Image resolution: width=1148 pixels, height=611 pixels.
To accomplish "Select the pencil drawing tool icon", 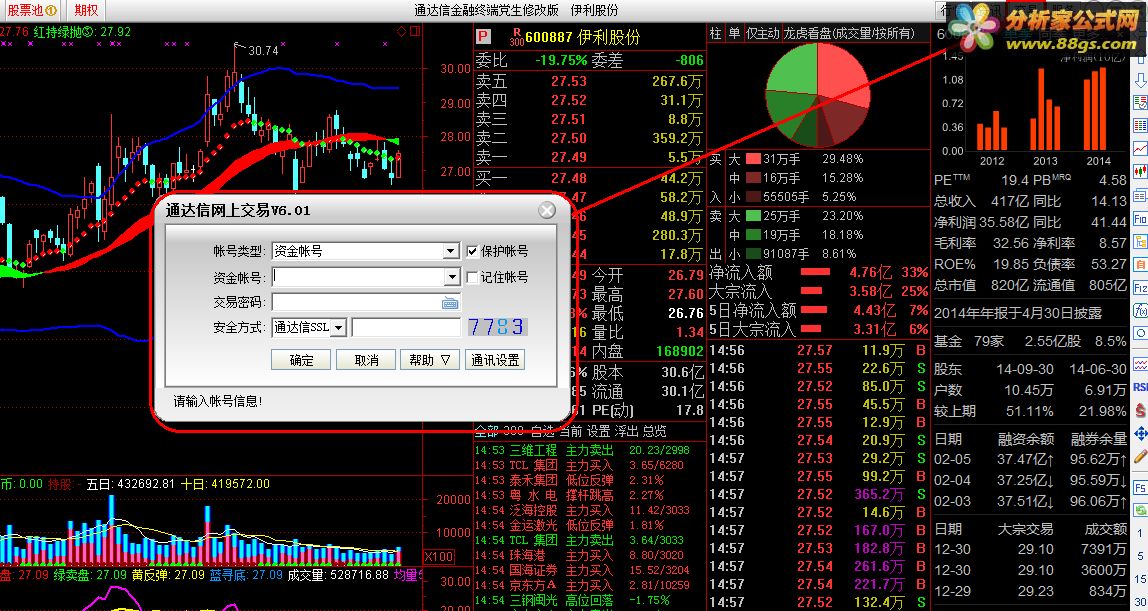I will (1141, 457).
